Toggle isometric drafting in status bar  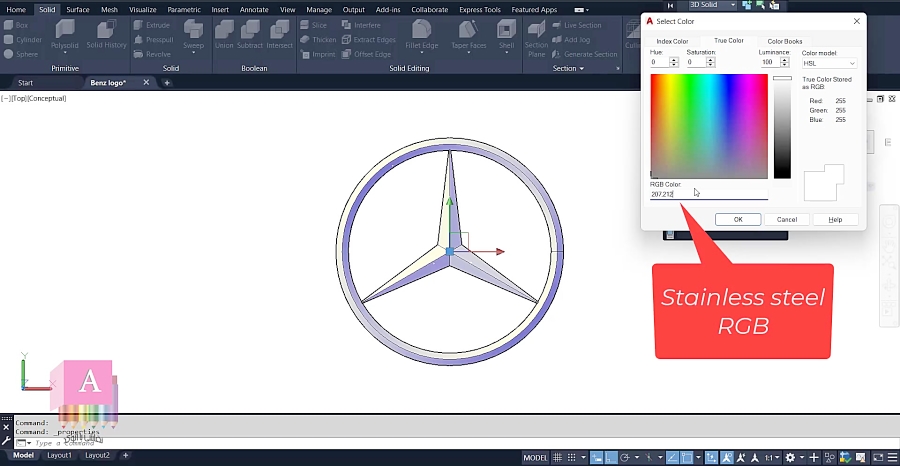[x=651, y=457]
